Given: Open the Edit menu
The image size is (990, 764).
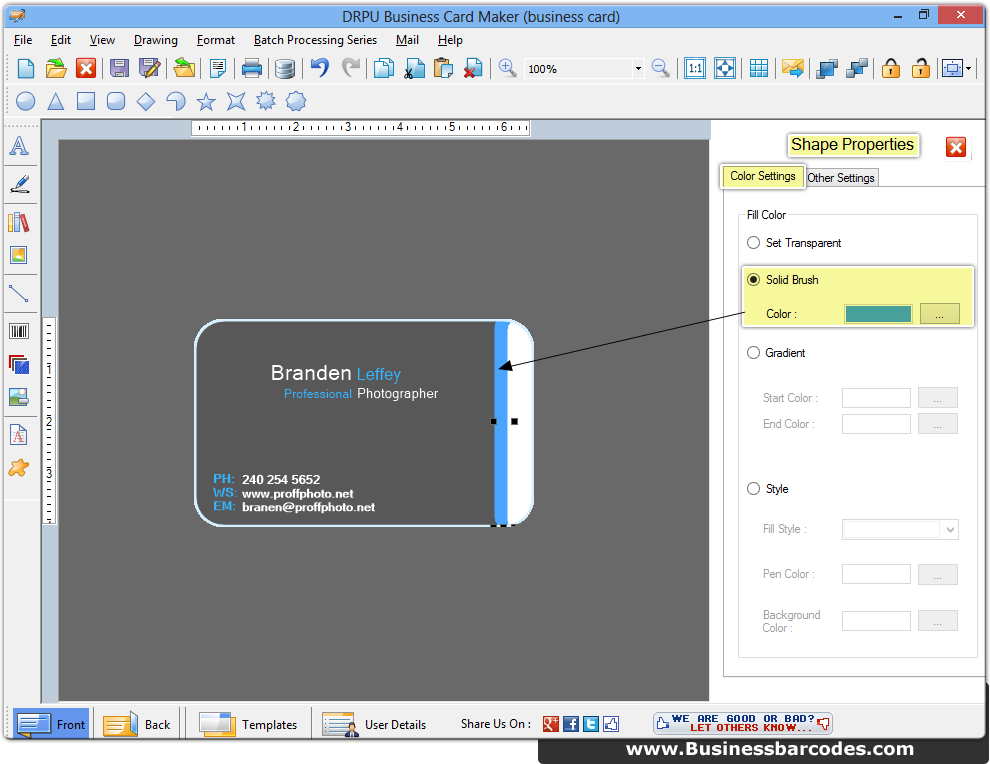Looking at the screenshot, I should coord(61,40).
